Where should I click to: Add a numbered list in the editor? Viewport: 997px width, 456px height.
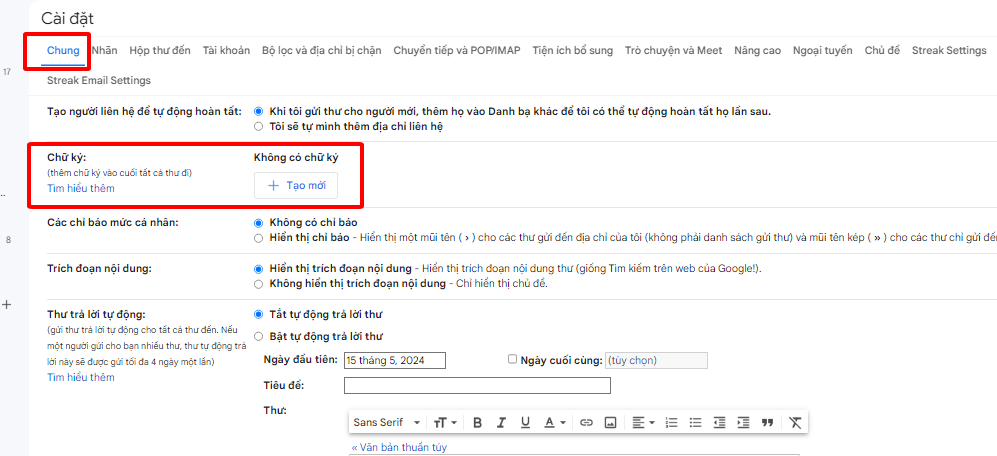(x=672, y=423)
